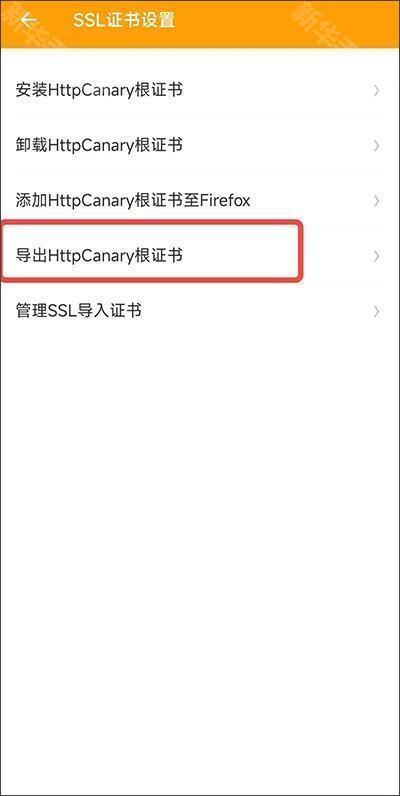
Task: Open 管理SSL导入证书 entry
Action: pos(200,311)
